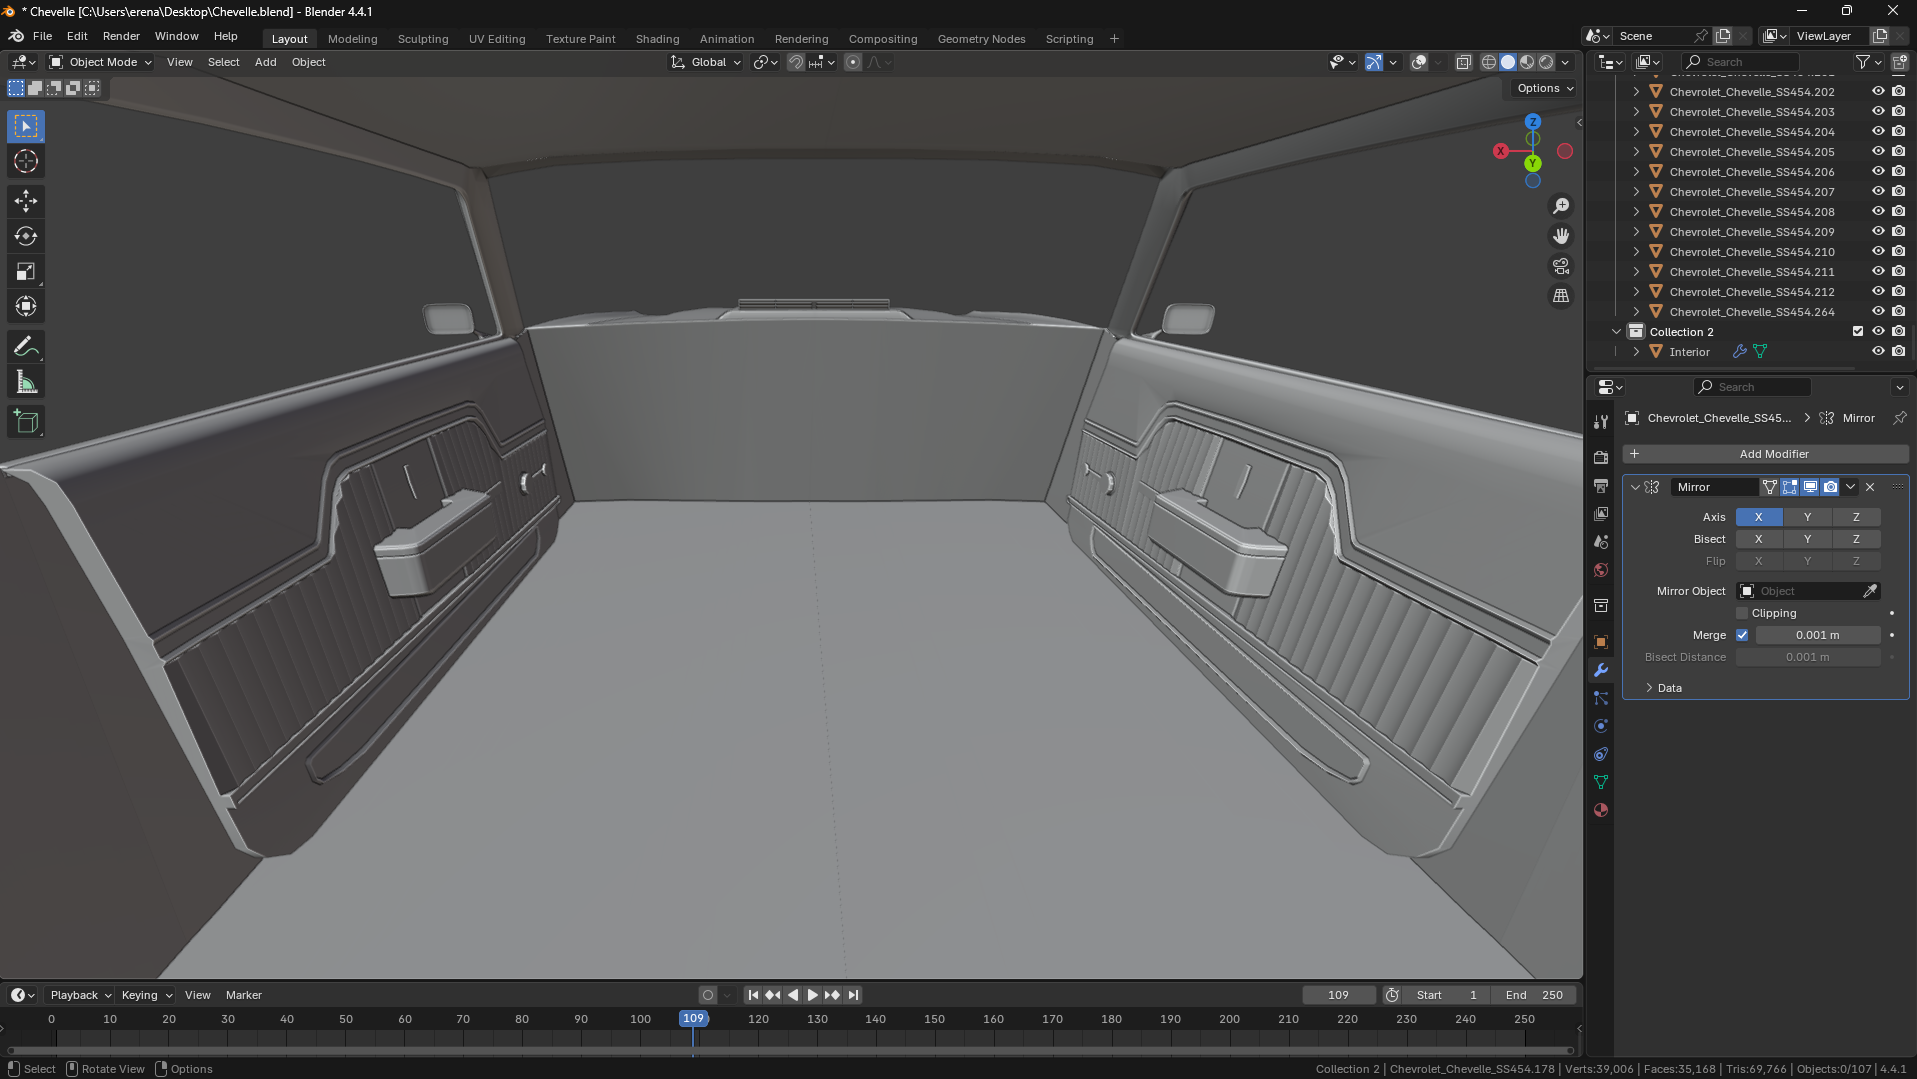Open the World properties tab
This screenshot has height=1079, width=1917.
[x=1601, y=570]
